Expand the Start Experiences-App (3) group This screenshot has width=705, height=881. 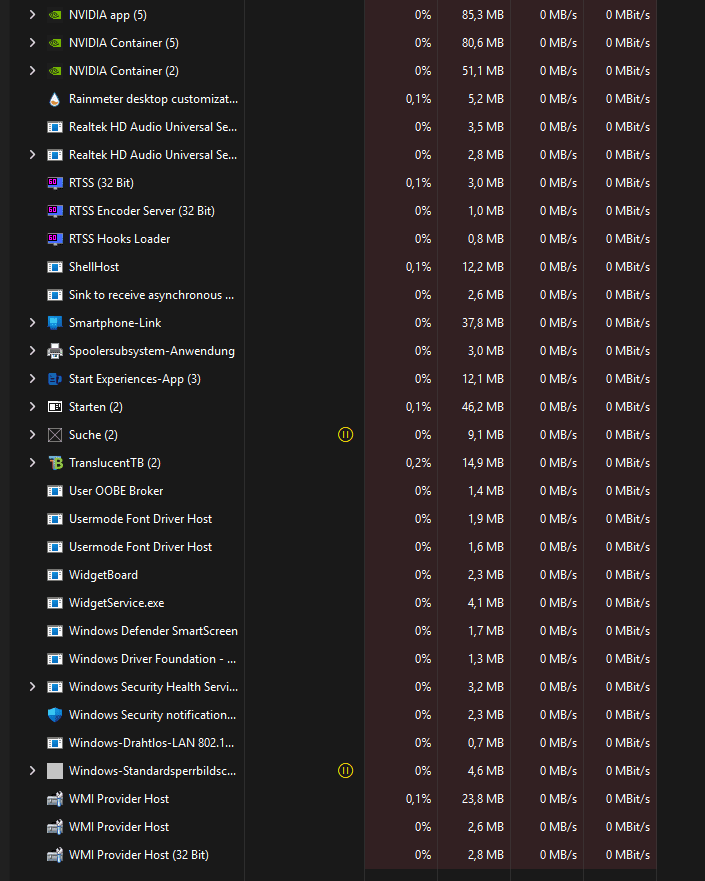(x=32, y=379)
